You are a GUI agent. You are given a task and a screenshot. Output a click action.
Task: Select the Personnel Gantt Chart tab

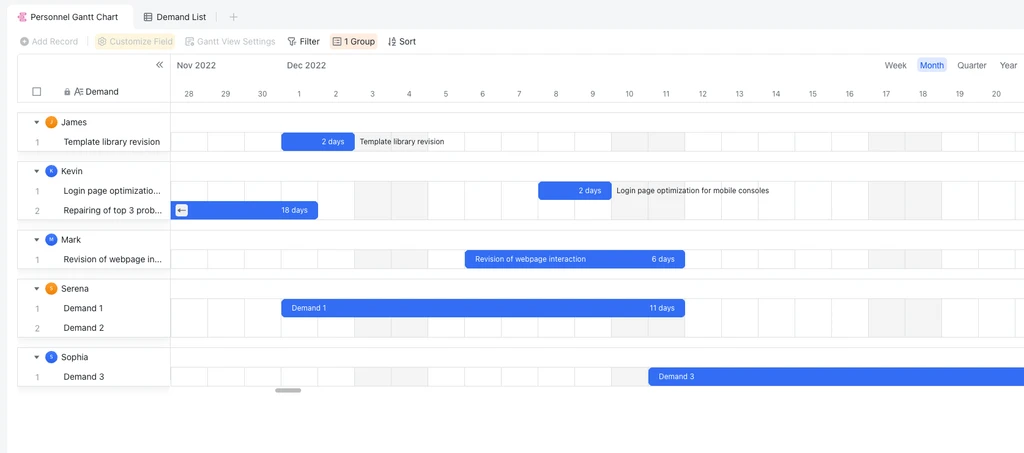coord(68,17)
